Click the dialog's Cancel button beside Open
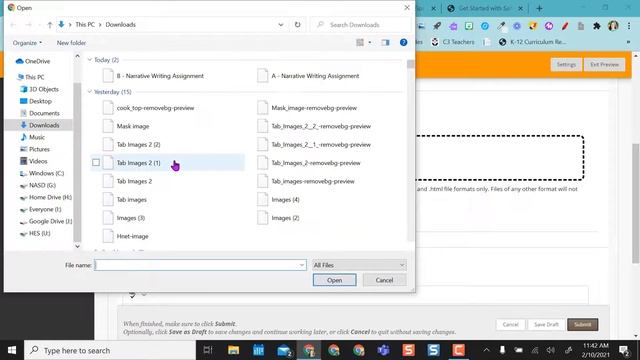640x360 pixels. pyautogui.click(x=384, y=280)
